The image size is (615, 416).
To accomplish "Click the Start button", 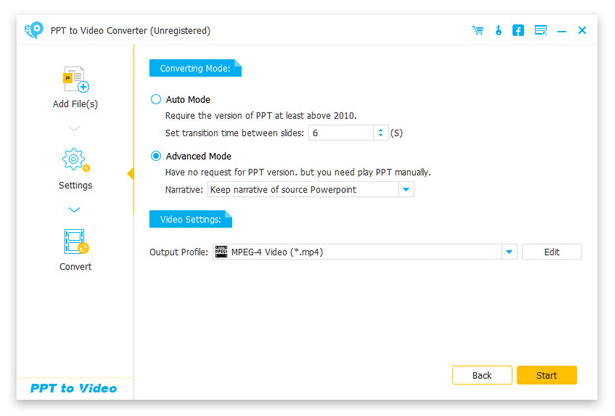I will pyautogui.click(x=546, y=375).
